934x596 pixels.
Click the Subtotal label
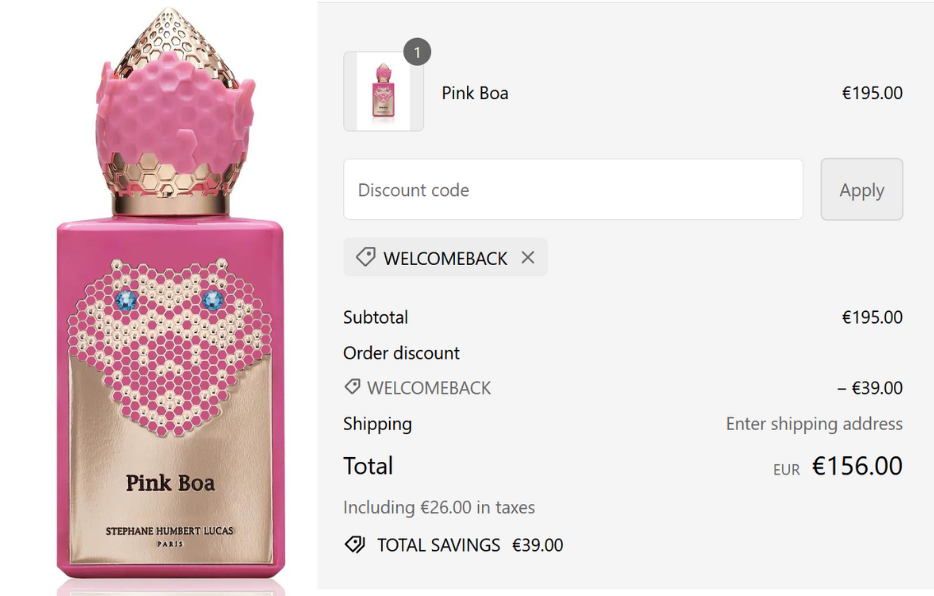[x=376, y=317]
